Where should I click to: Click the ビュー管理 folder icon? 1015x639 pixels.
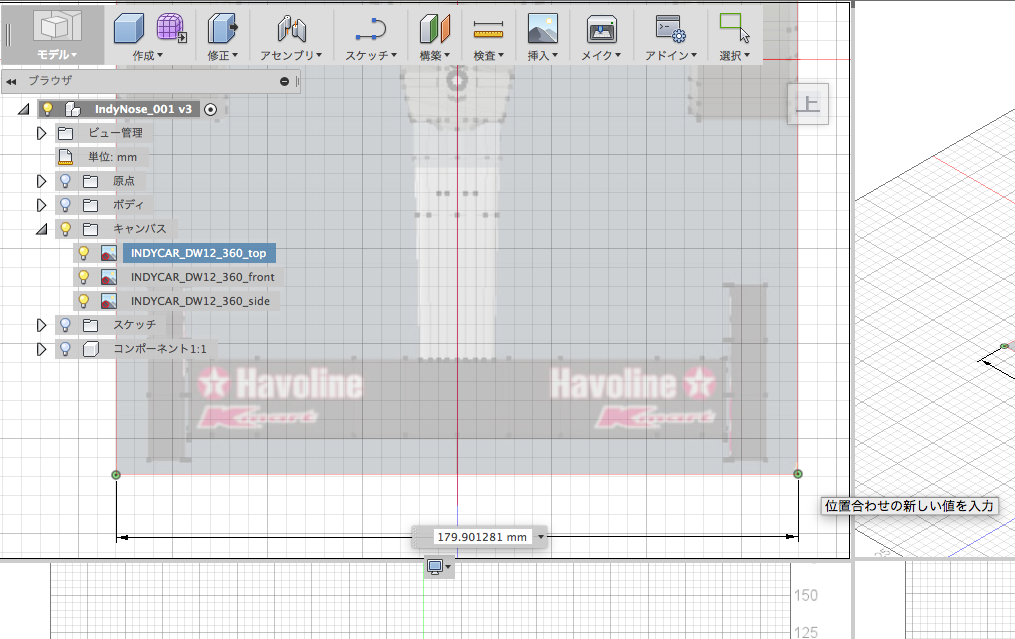65,133
